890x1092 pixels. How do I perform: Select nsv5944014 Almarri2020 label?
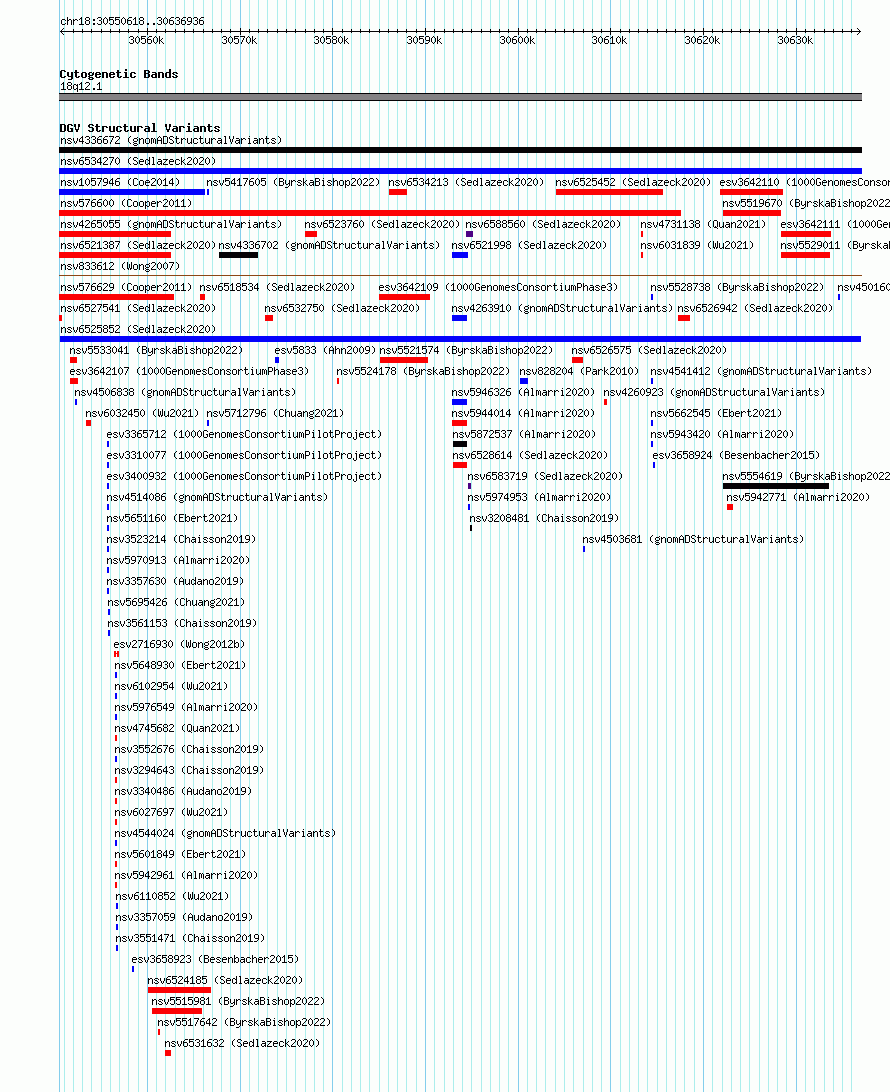pyautogui.click(x=523, y=412)
